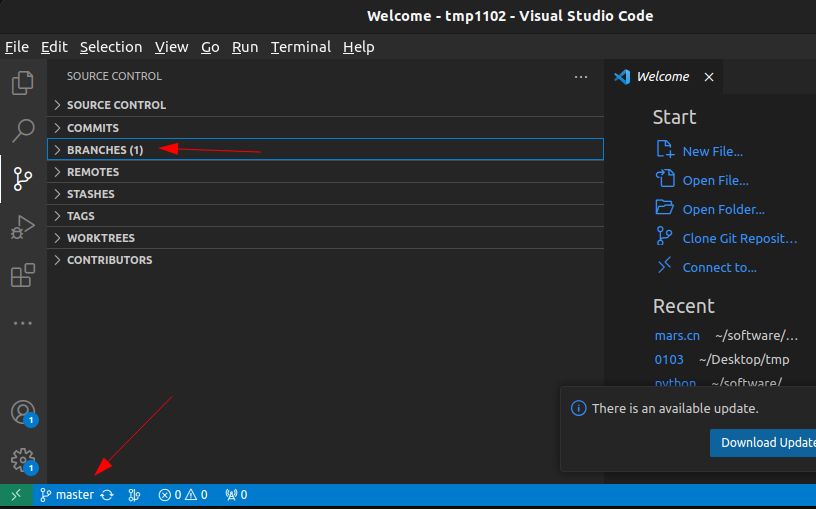Expand the Branches (1) section
Image resolution: width=816 pixels, height=509 pixels.
(105, 150)
